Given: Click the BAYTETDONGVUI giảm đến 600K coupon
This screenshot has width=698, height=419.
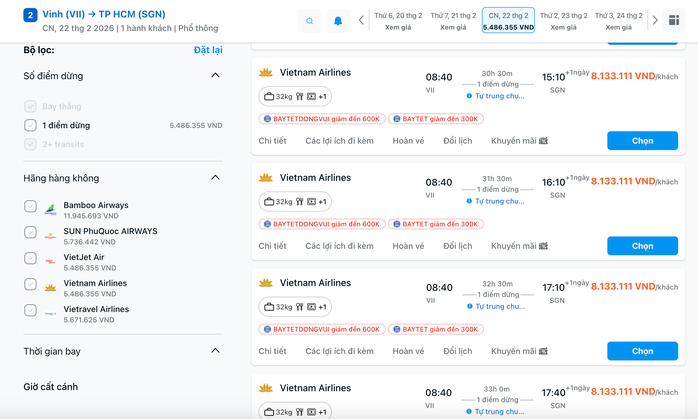Looking at the screenshot, I should tap(321, 119).
